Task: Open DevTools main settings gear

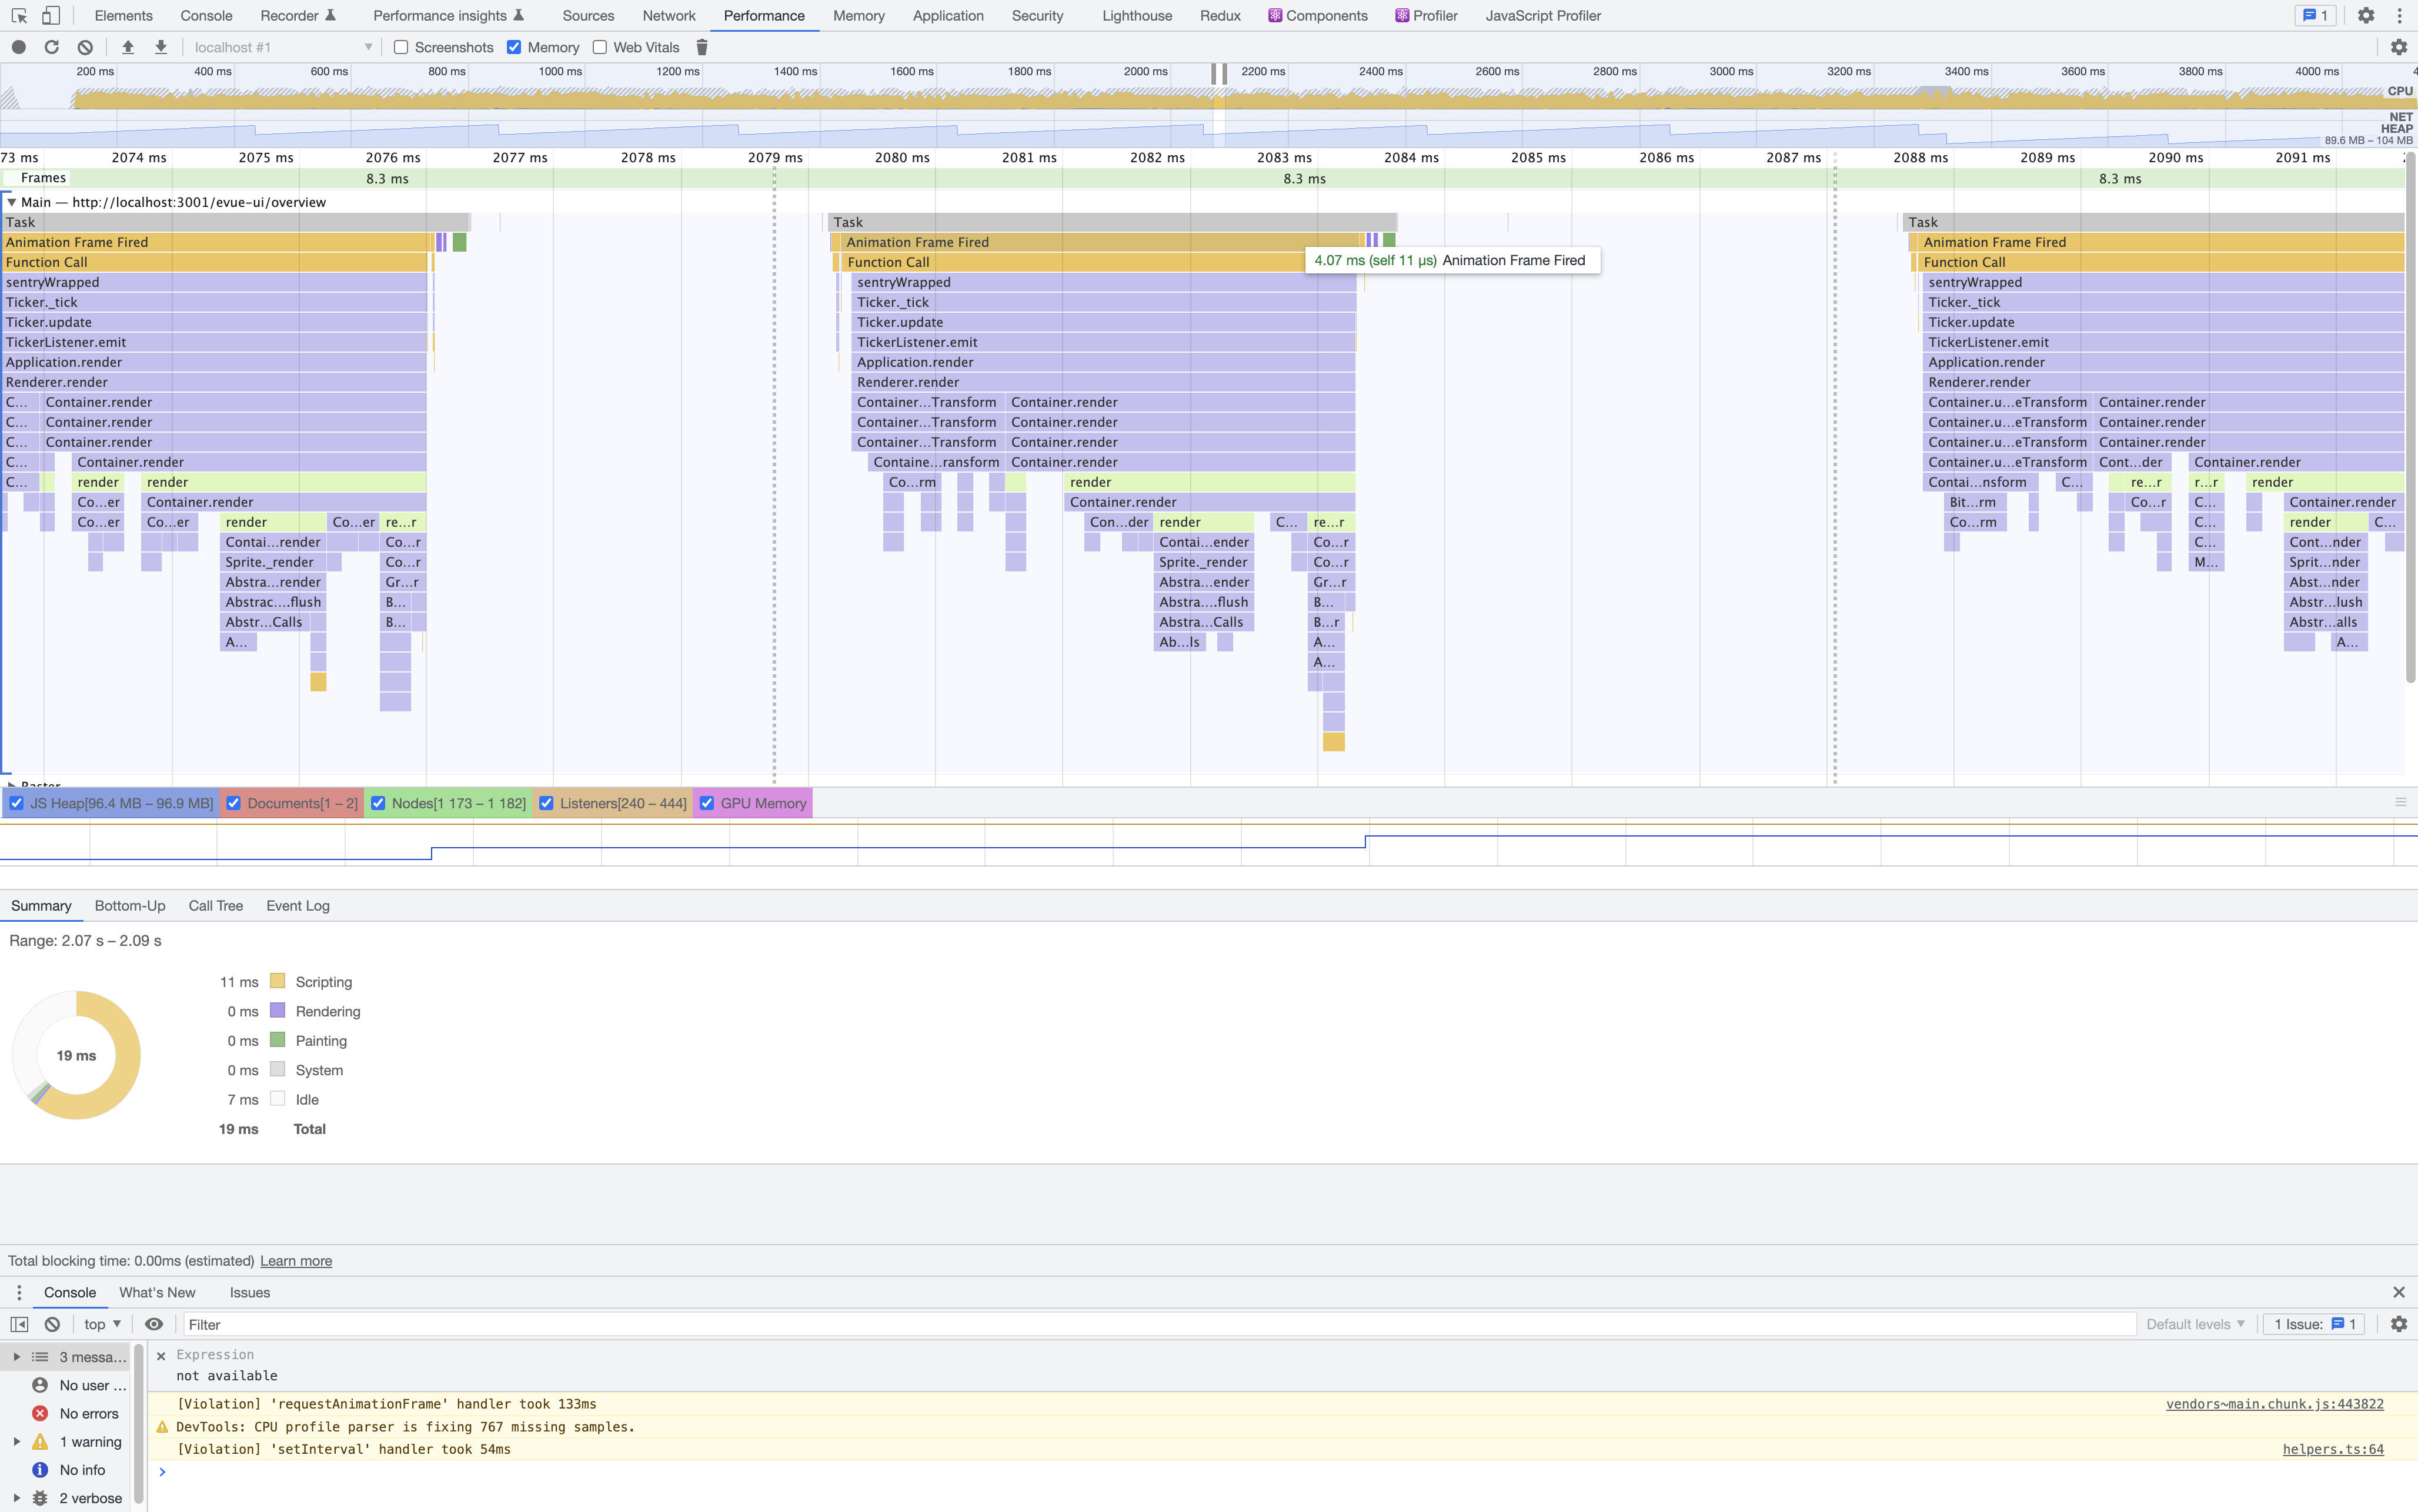Action: tap(2366, 16)
